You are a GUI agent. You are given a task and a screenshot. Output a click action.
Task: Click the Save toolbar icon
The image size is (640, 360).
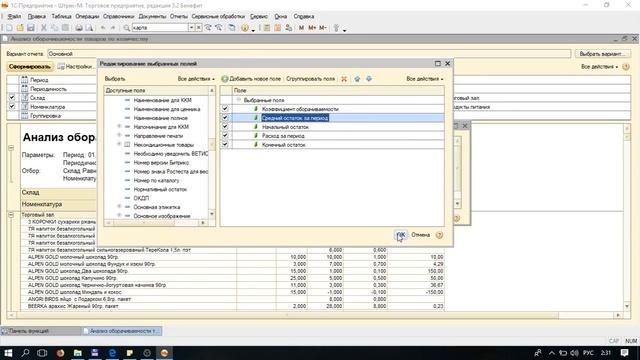click(31, 28)
